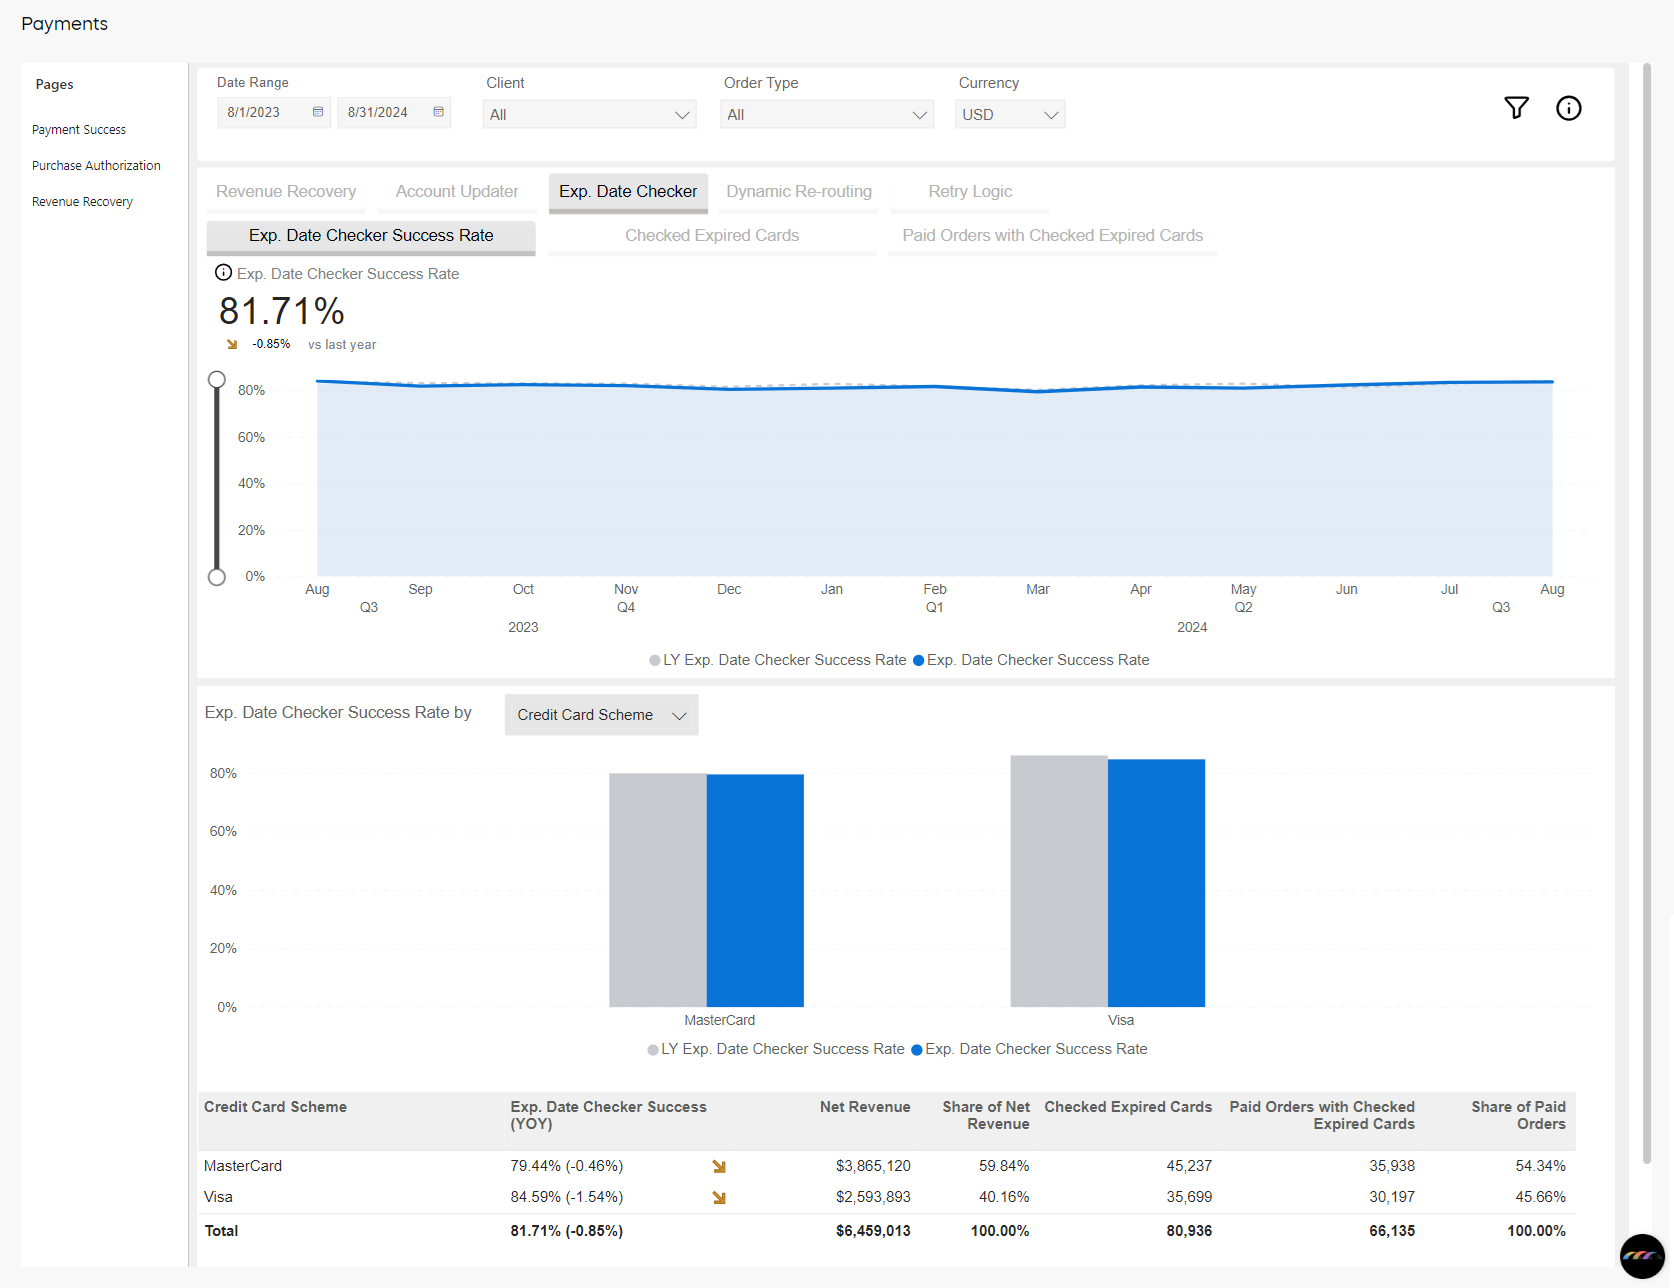Show Paid Orders with Checked Expired Cards sub-tab
1674x1288 pixels.
(x=1052, y=236)
